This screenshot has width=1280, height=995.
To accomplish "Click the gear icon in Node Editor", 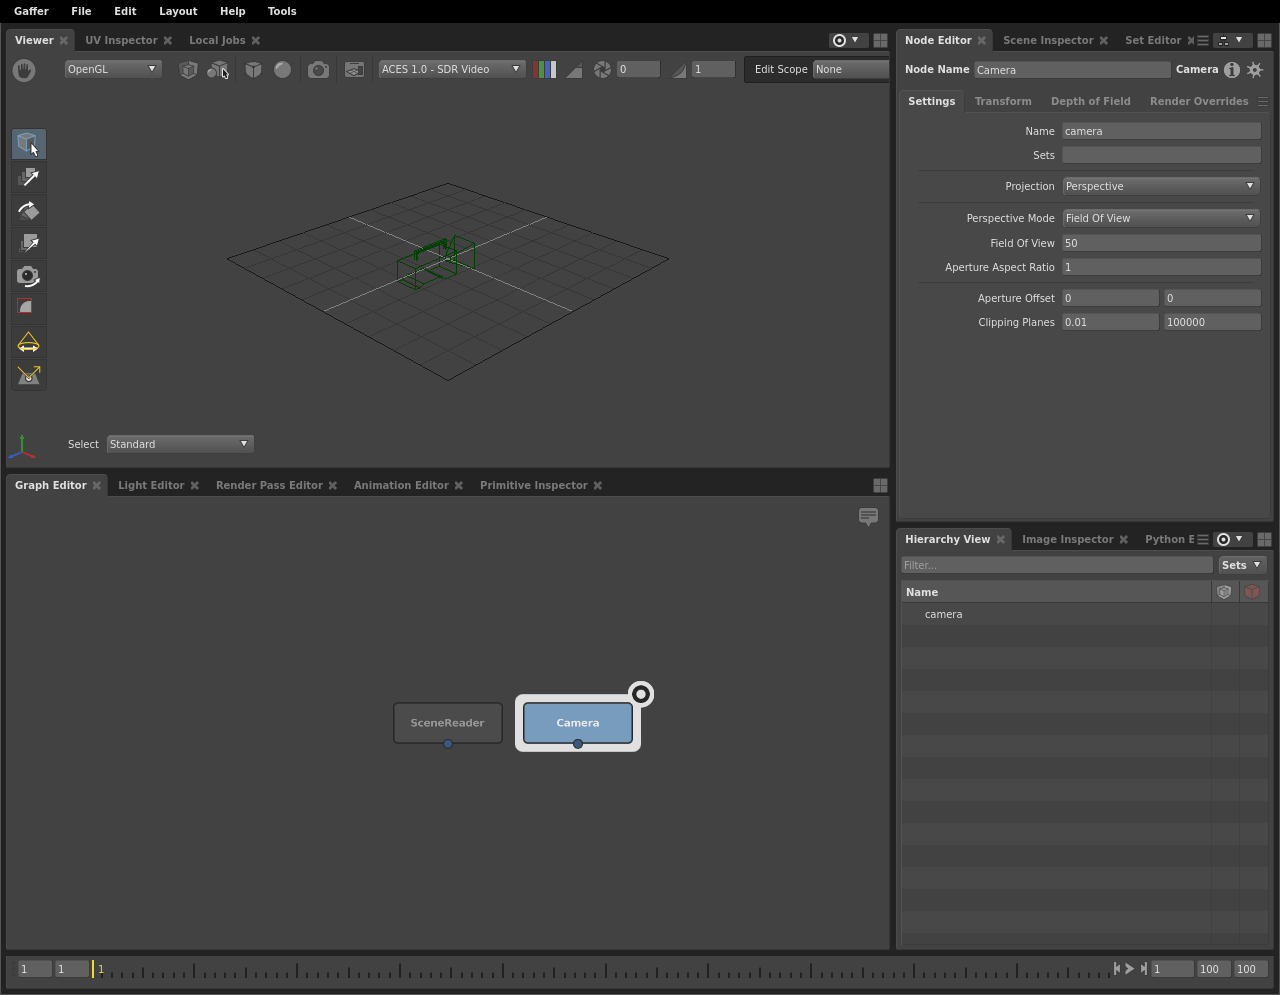I will 1255,70.
